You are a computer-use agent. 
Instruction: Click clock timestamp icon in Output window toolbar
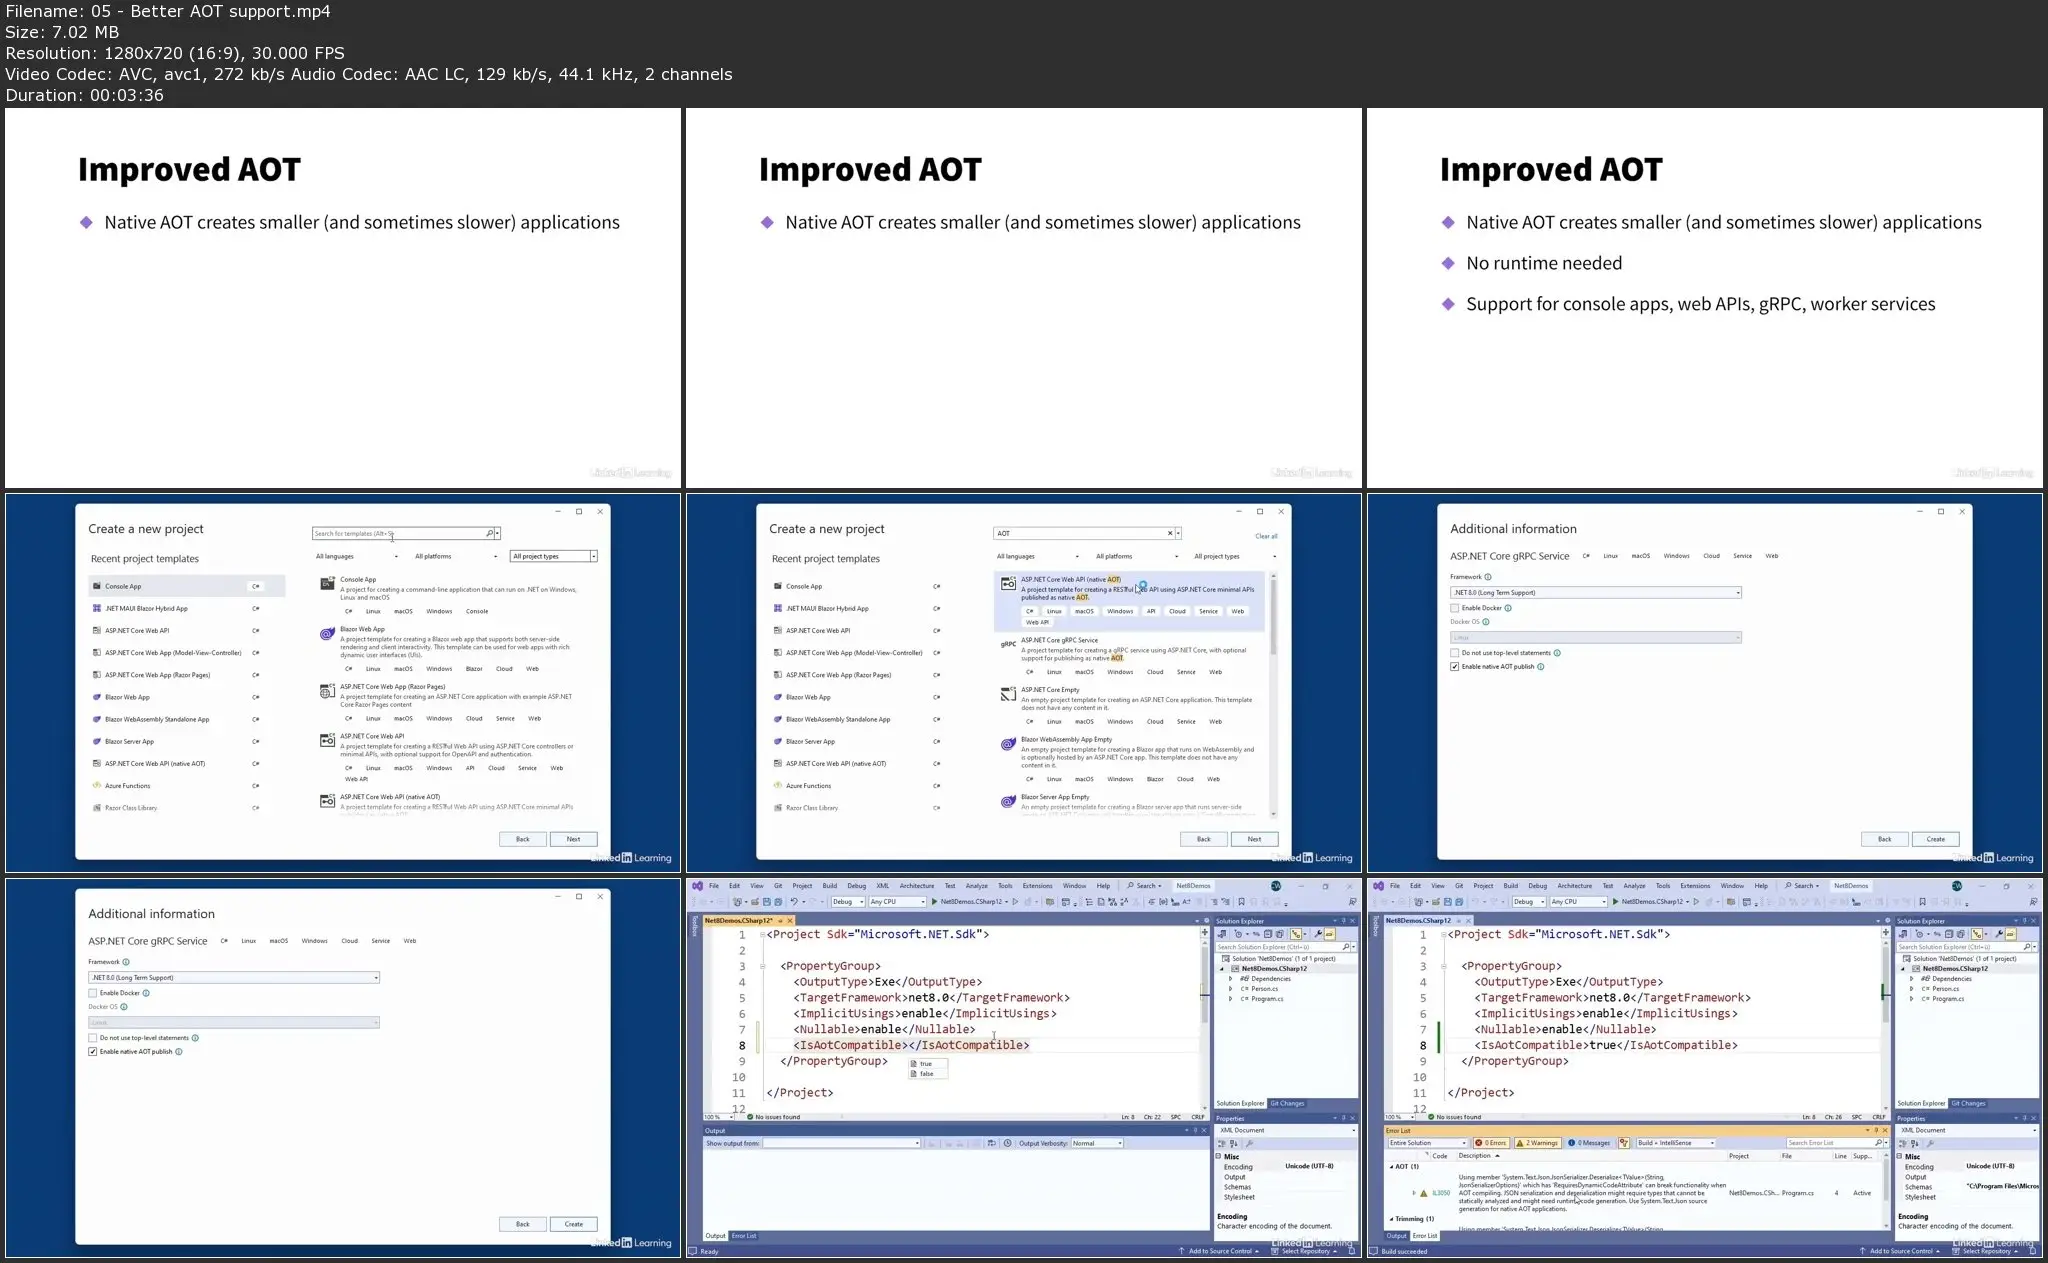click(1007, 1143)
